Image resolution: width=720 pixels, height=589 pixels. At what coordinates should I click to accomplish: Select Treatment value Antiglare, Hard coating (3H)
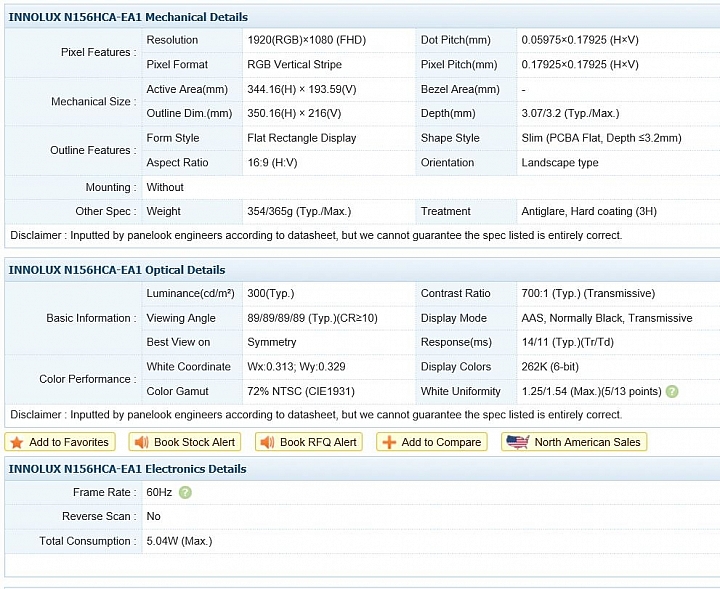tap(589, 212)
